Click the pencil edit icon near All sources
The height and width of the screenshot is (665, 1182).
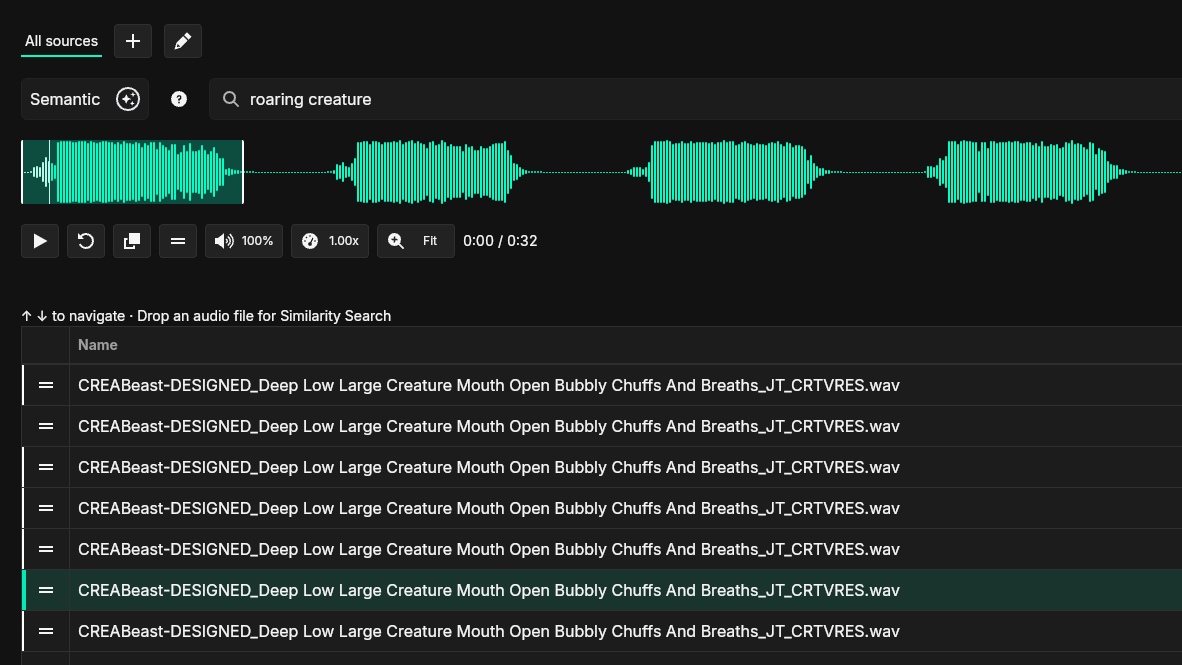183,41
